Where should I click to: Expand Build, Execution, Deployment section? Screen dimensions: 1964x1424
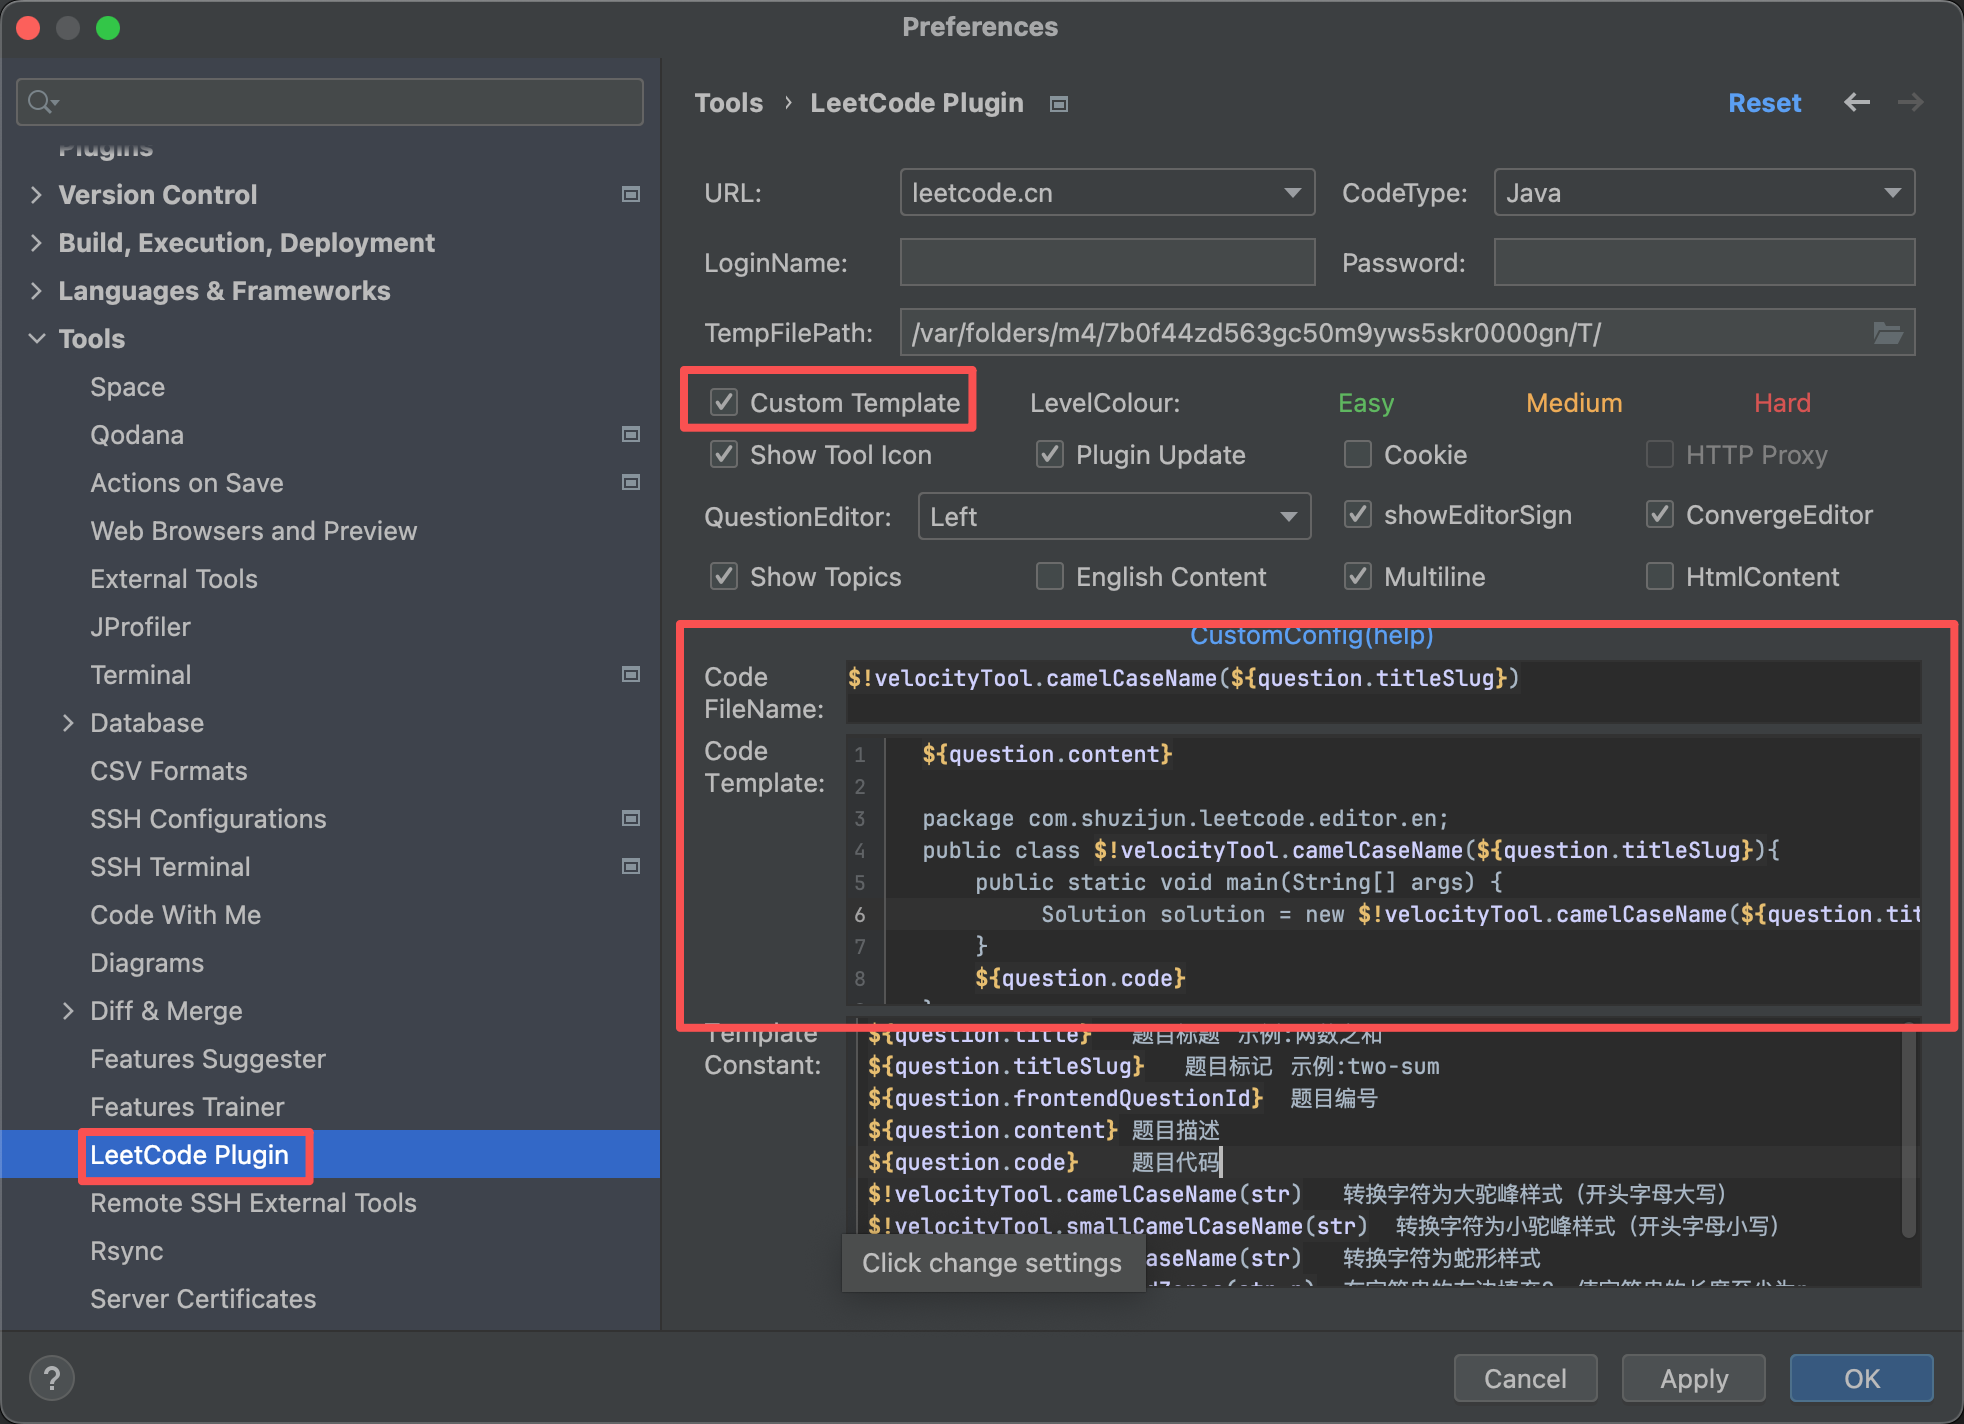tap(36, 242)
